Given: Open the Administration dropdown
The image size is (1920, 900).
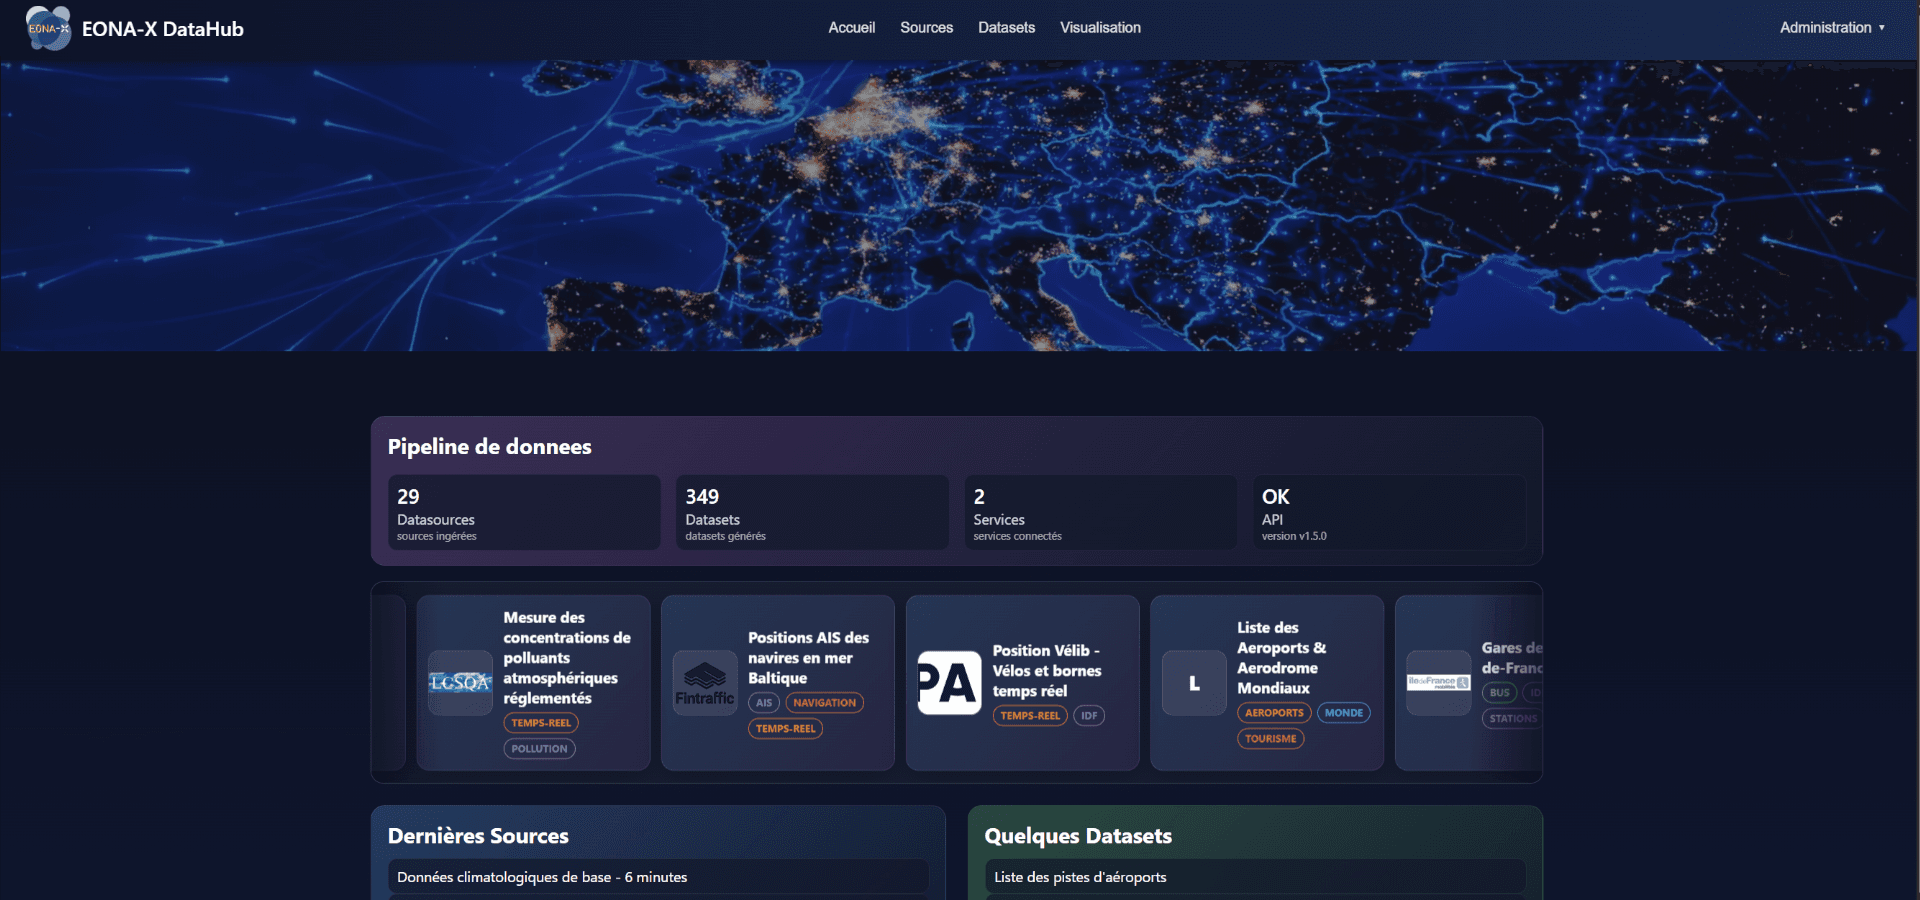Looking at the screenshot, I should [1832, 27].
